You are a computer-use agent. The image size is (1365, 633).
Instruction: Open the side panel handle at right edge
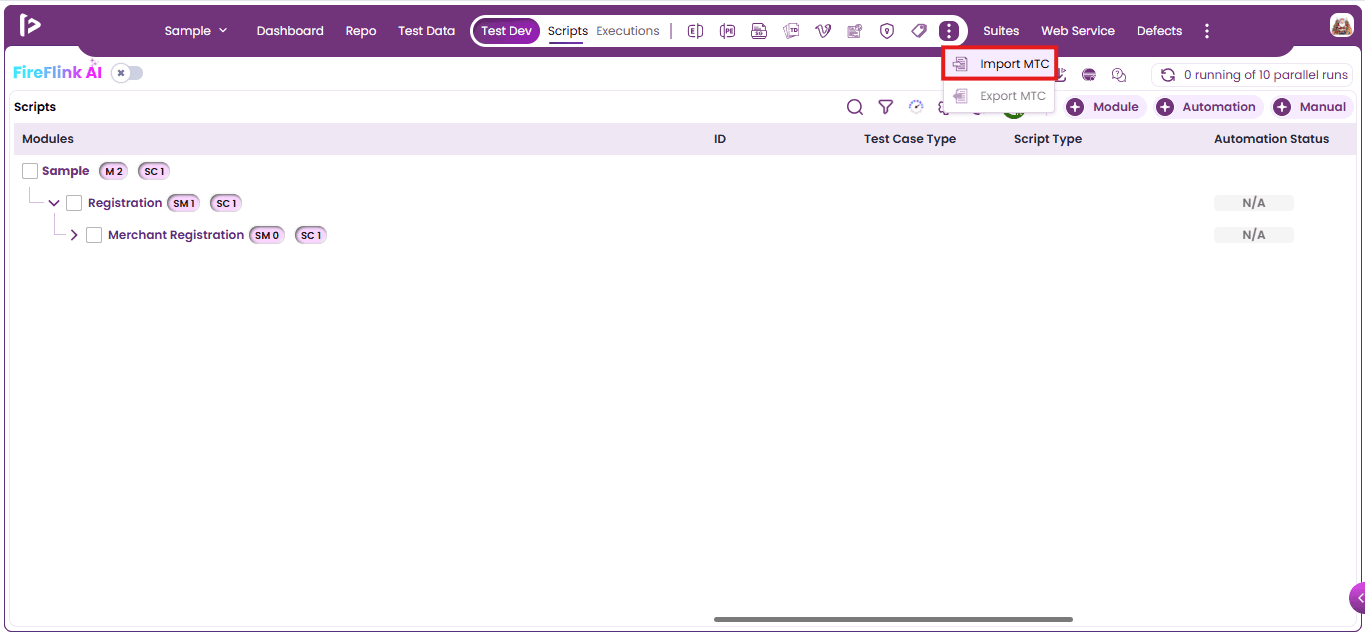1357,598
